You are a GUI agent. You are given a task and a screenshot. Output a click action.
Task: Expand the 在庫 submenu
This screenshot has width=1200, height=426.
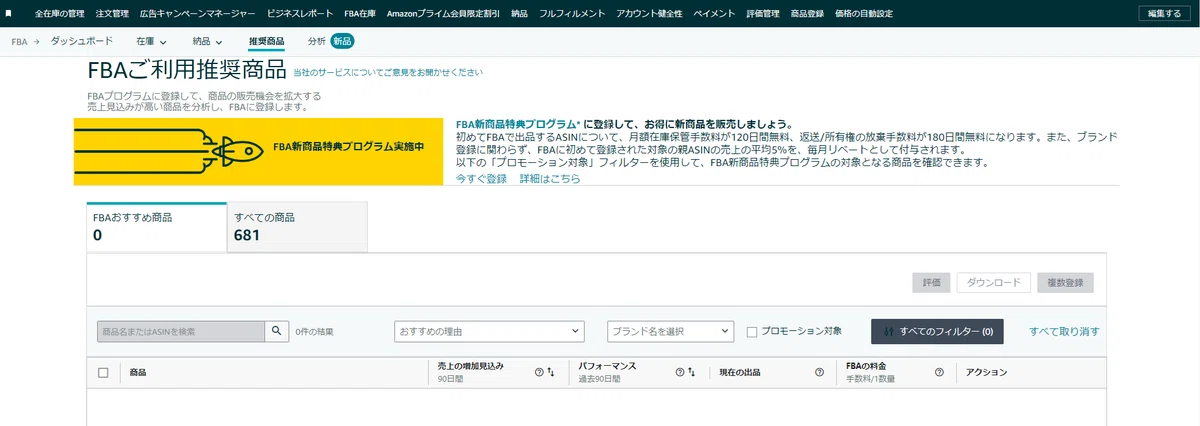tap(151, 41)
